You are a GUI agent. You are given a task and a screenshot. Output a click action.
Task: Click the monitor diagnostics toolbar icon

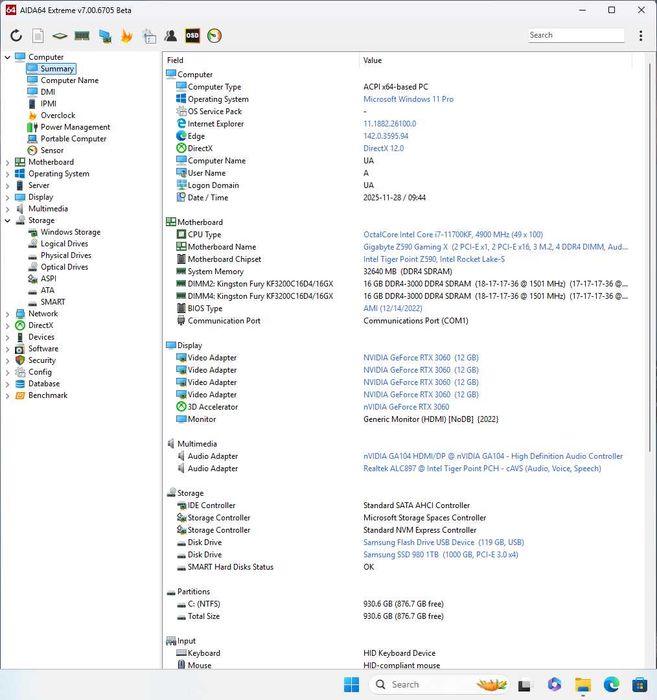pos(105,36)
